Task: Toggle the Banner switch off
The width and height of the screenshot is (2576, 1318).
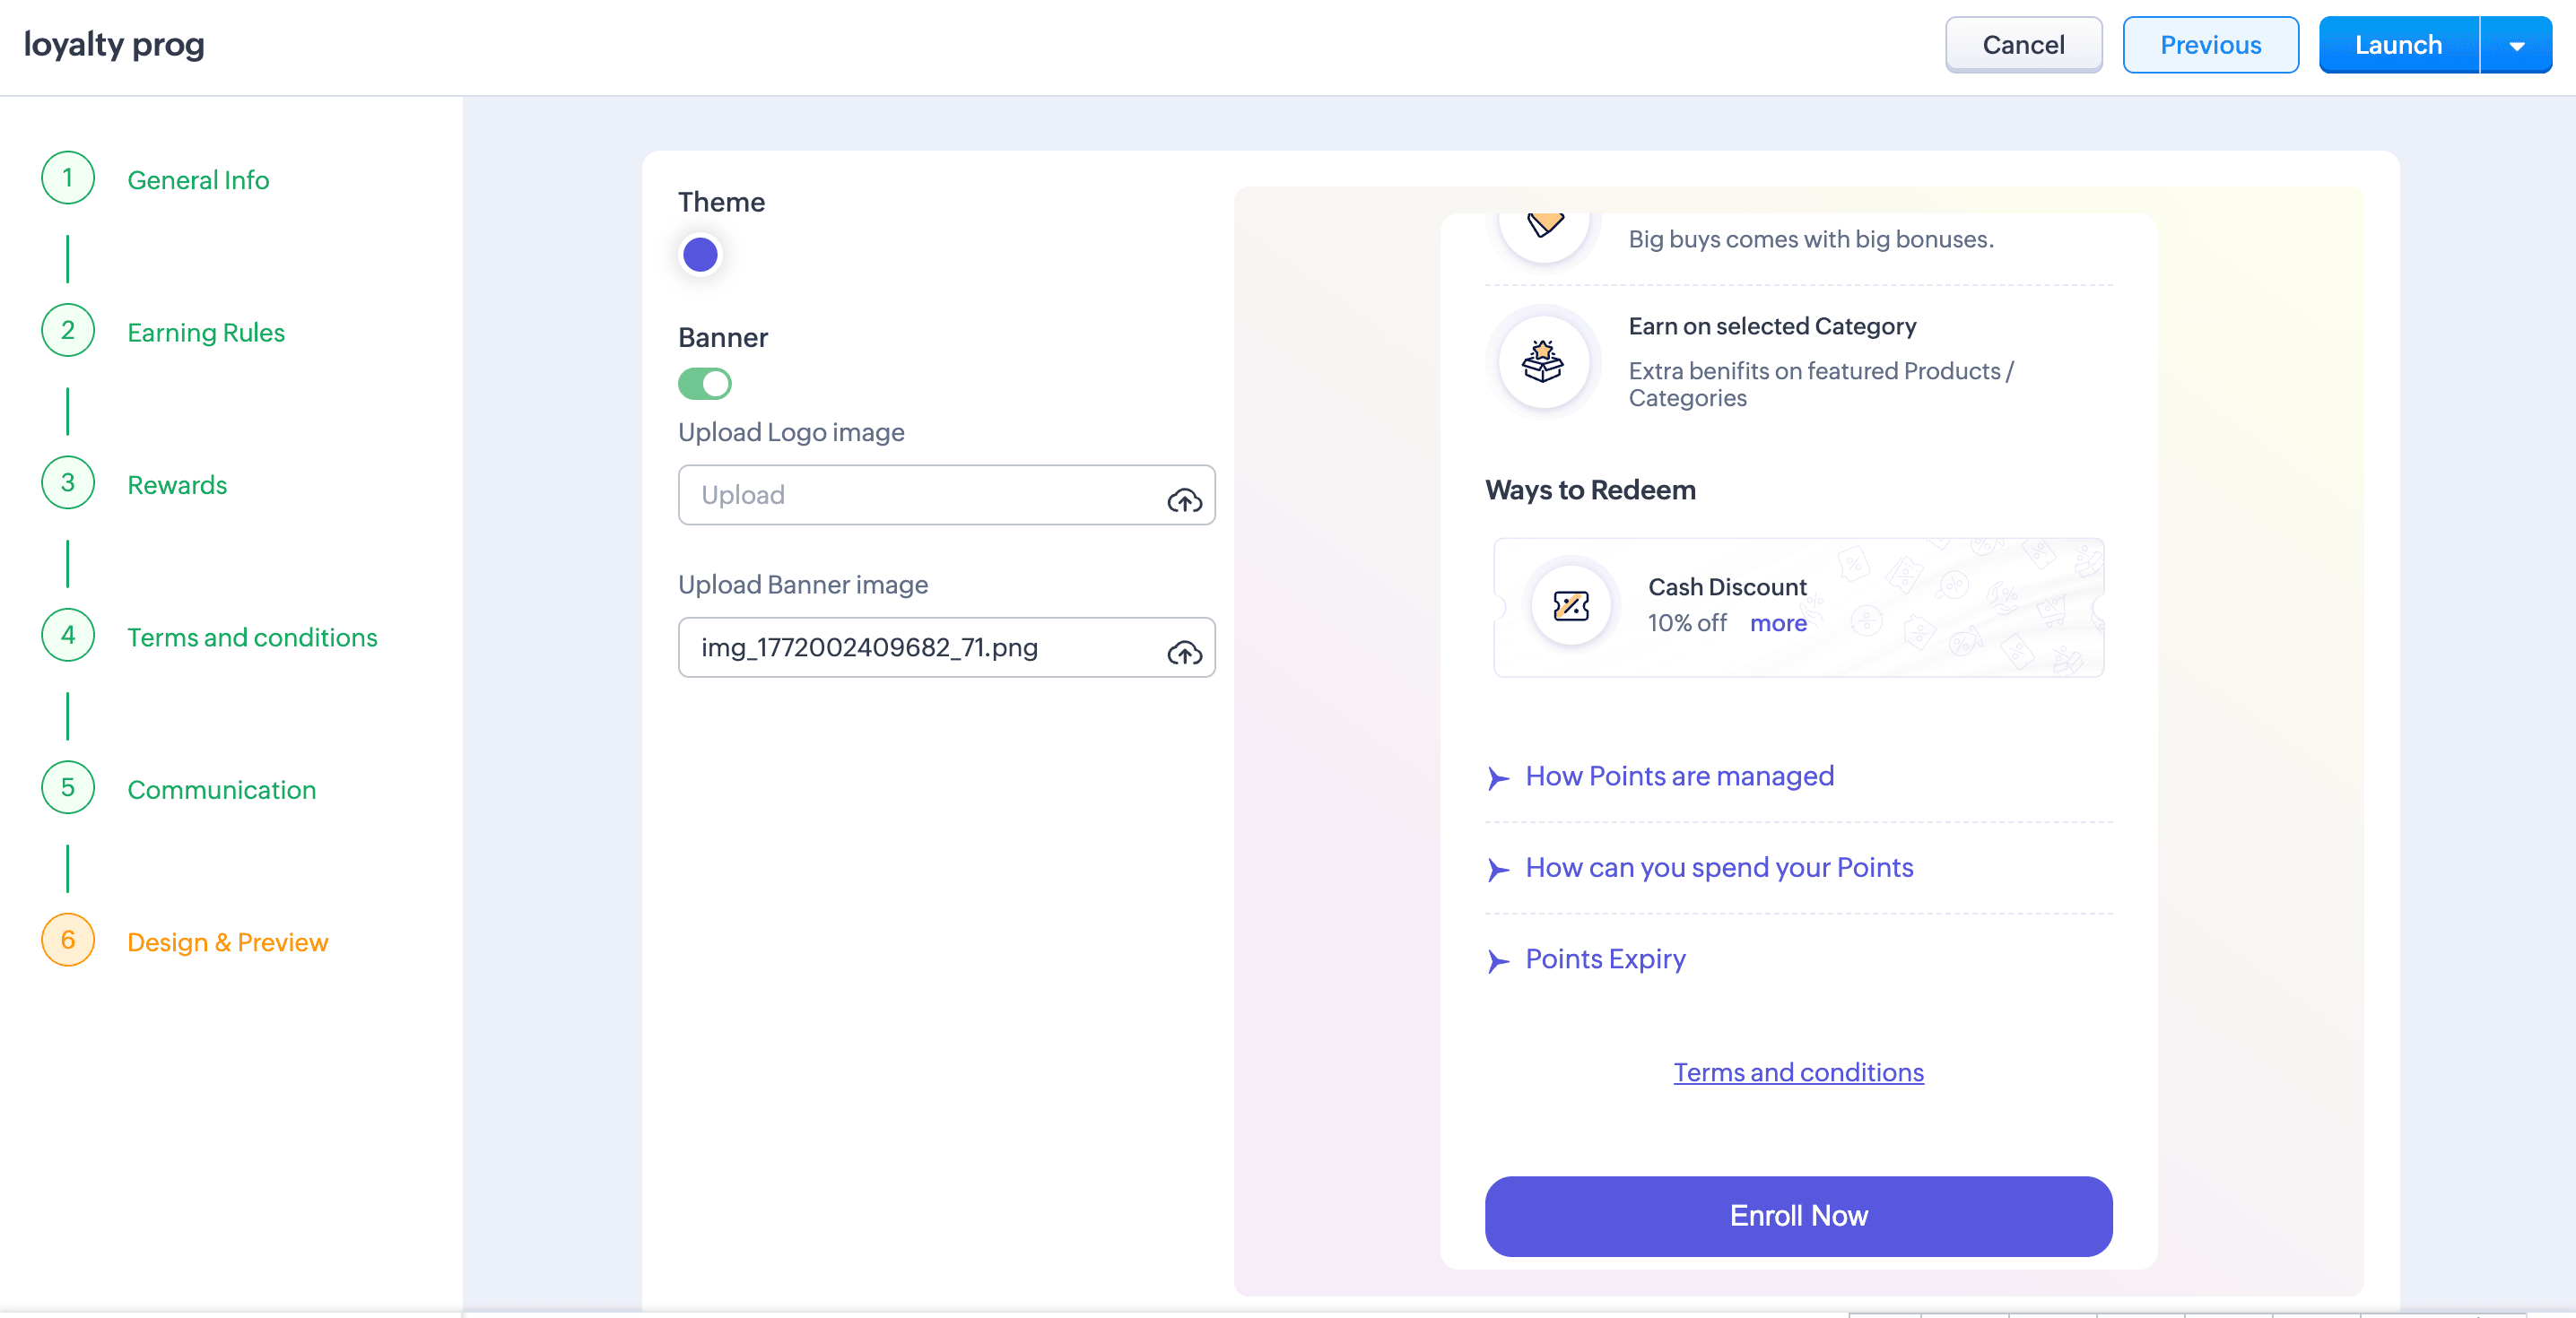Action: 705,384
